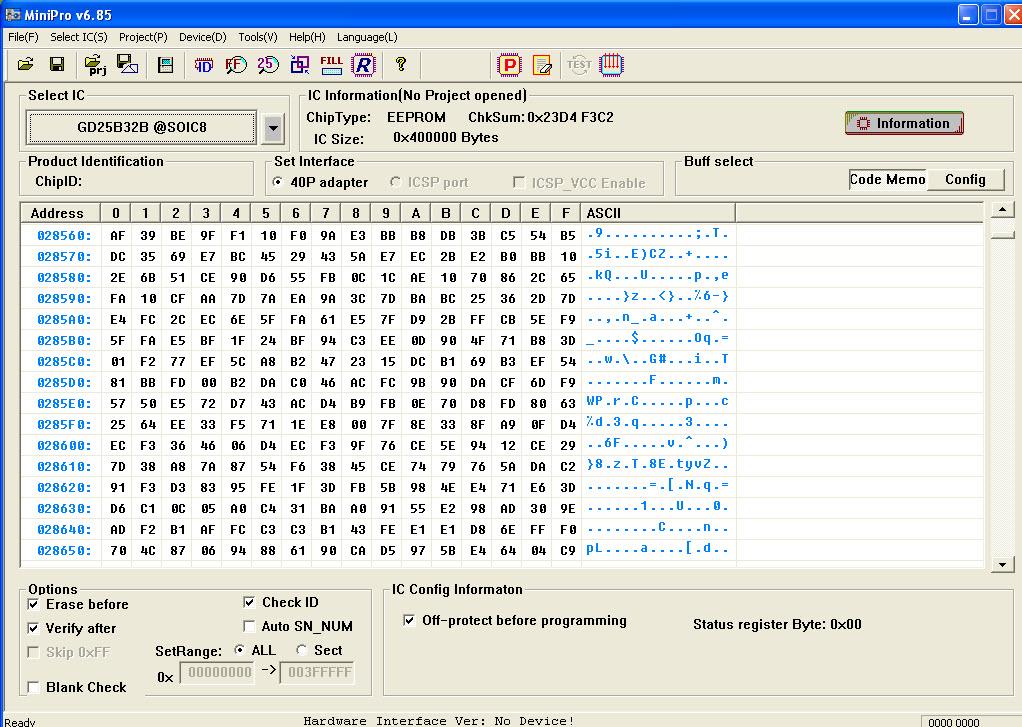Click address row 028560:
Image resolution: width=1022 pixels, height=727 pixels.
click(x=65, y=236)
